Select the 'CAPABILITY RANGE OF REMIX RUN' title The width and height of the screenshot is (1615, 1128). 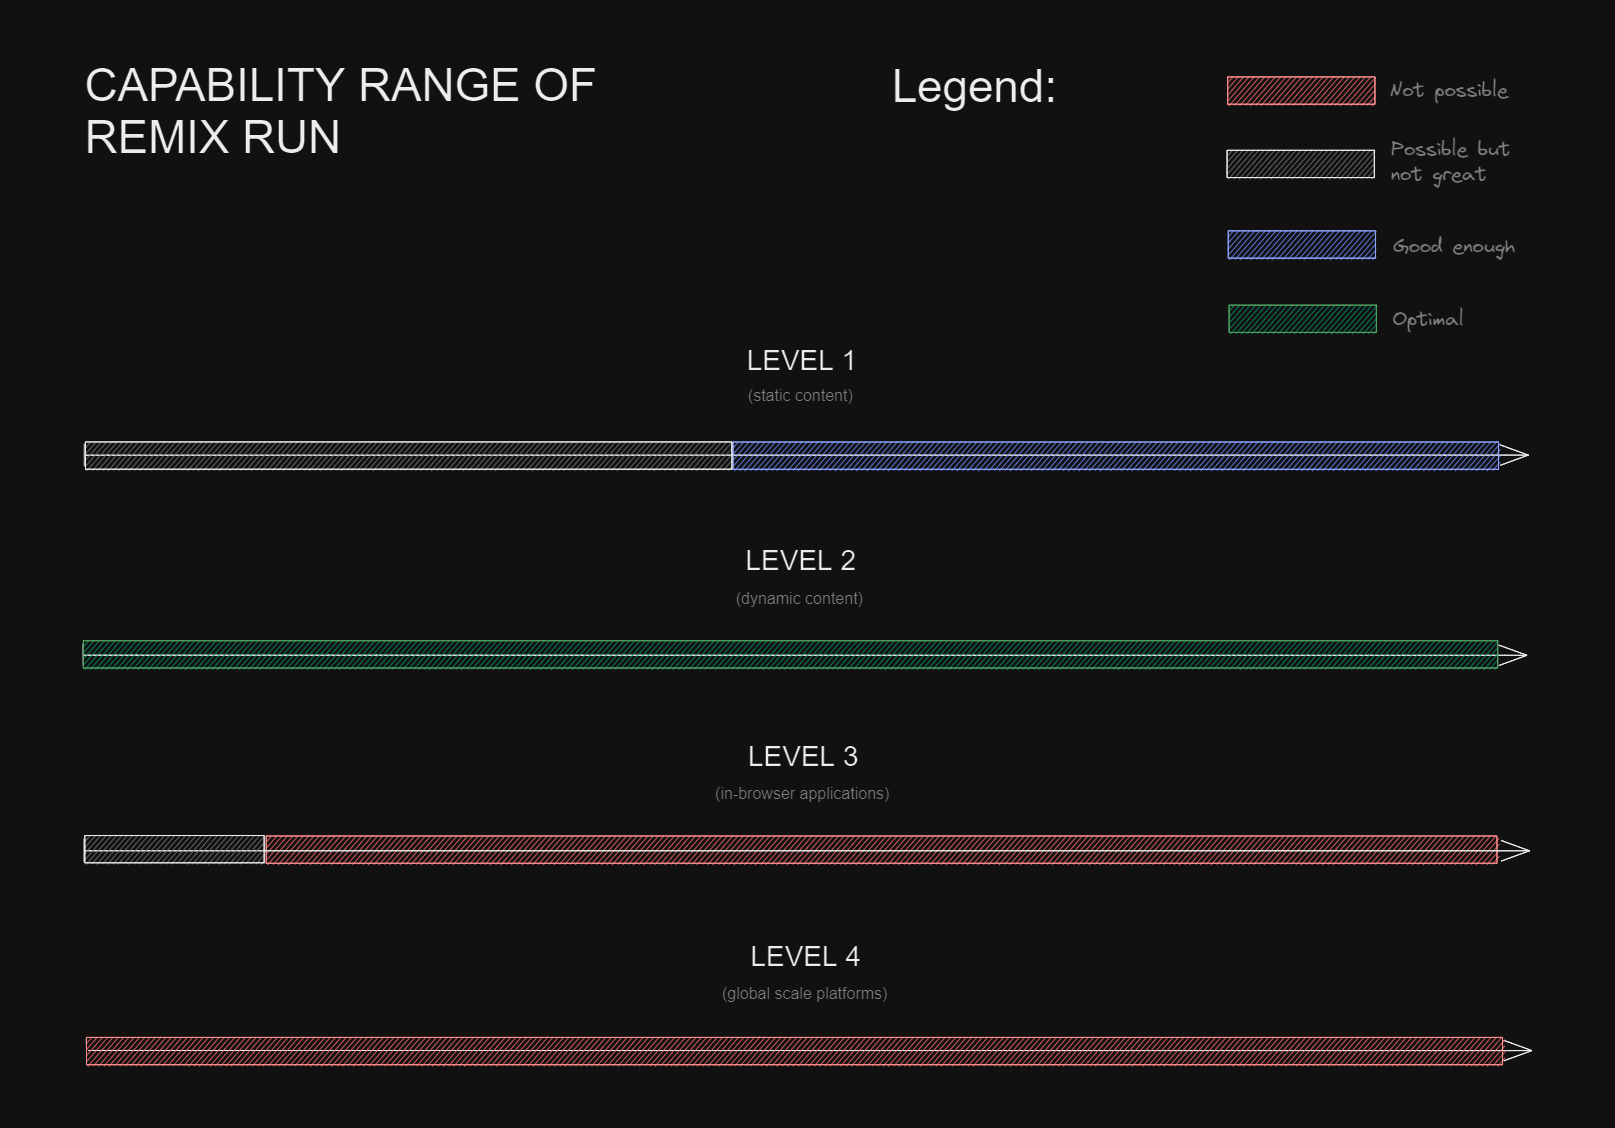click(x=340, y=111)
